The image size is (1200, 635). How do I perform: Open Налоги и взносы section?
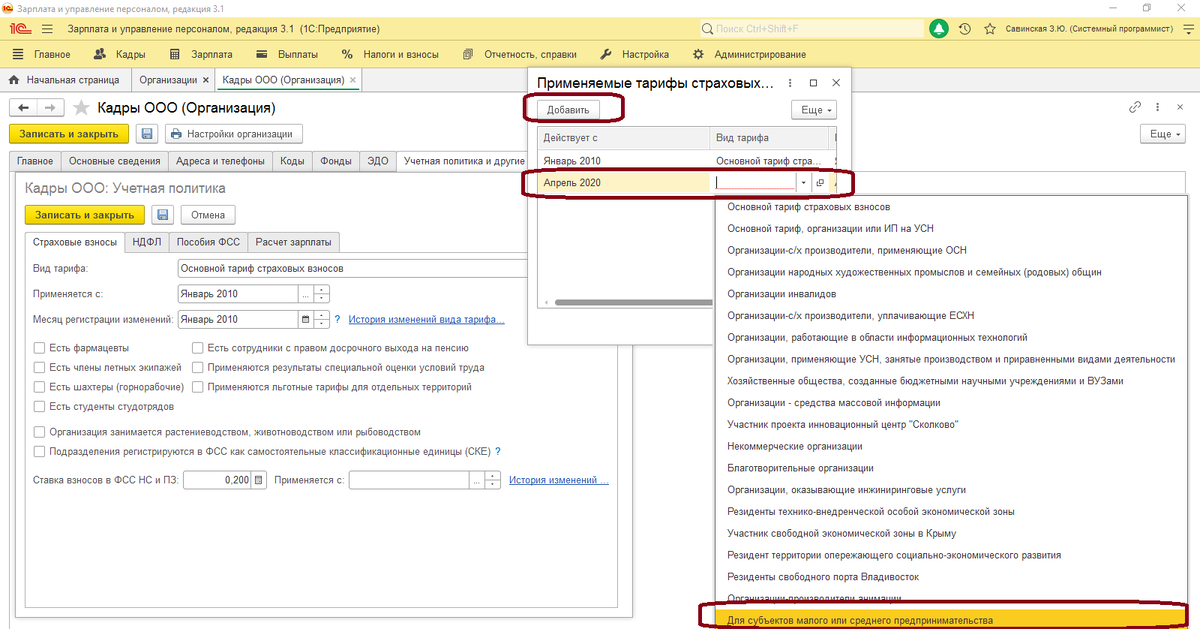point(391,54)
